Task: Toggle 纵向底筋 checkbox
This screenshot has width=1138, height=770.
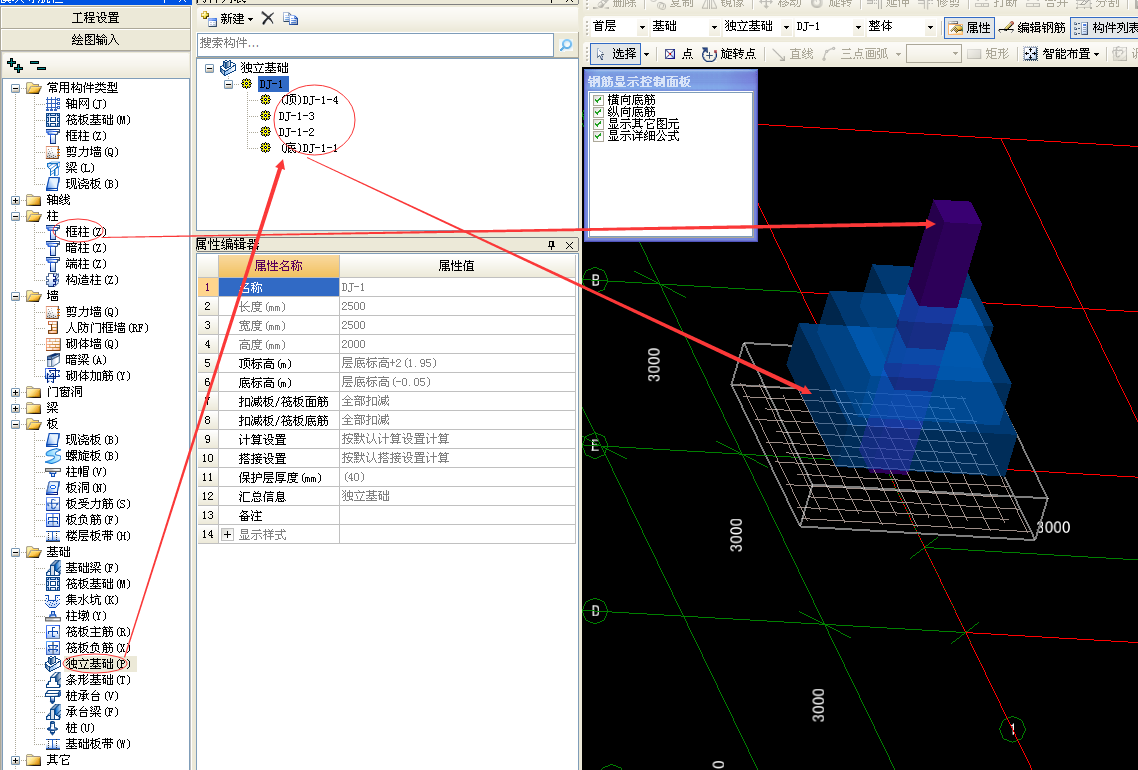Action: [598, 112]
